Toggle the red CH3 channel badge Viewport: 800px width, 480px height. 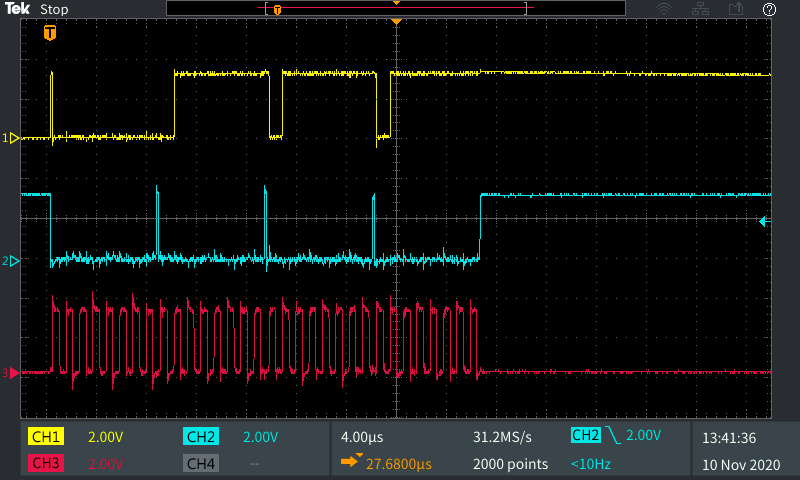point(46,463)
